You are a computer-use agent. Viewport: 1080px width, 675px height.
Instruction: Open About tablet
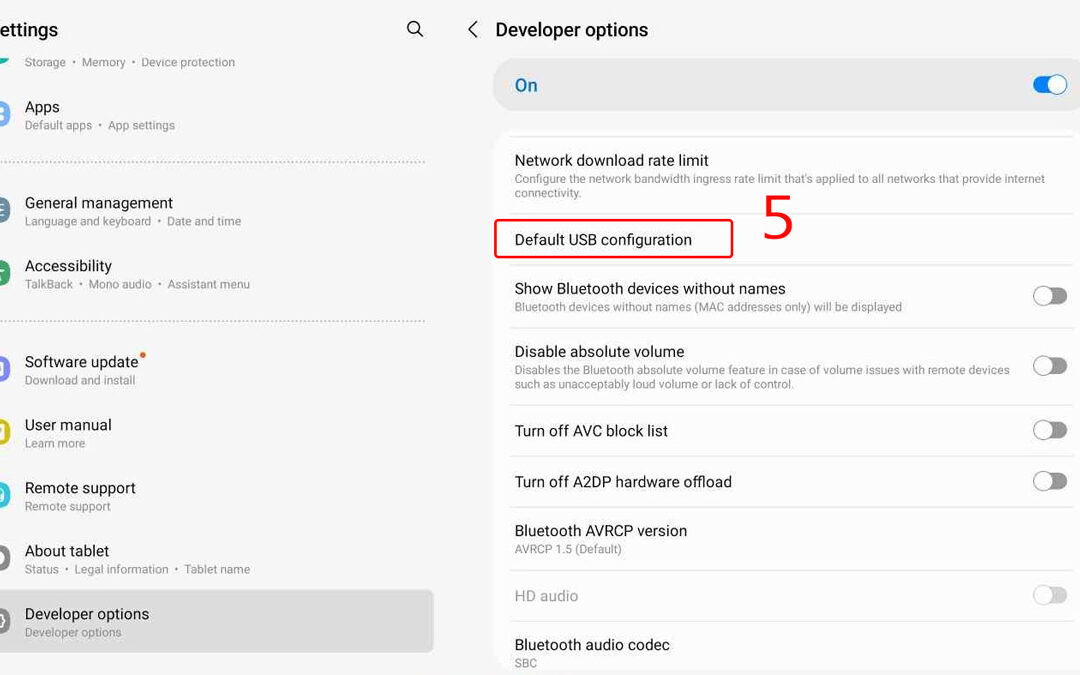tap(214, 559)
